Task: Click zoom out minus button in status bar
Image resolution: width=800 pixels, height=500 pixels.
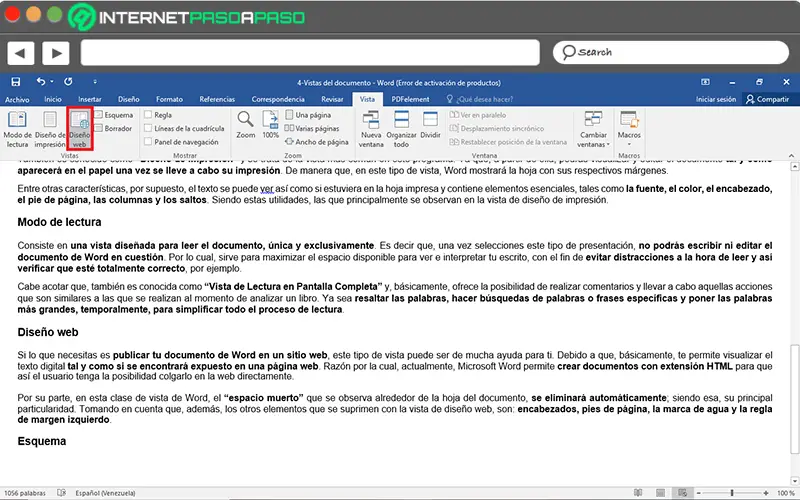Action: point(698,493)
